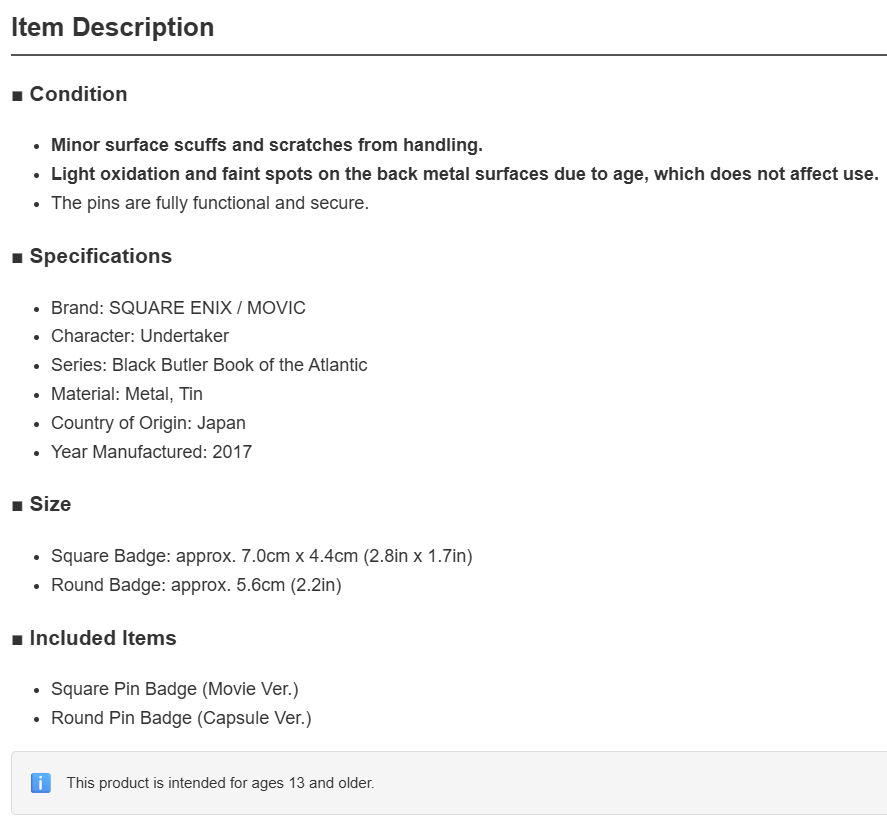The height and width of the screenshot is (829, 887).
Task: Click Year Manufactured: 2017 line
Action: point(151,452)
